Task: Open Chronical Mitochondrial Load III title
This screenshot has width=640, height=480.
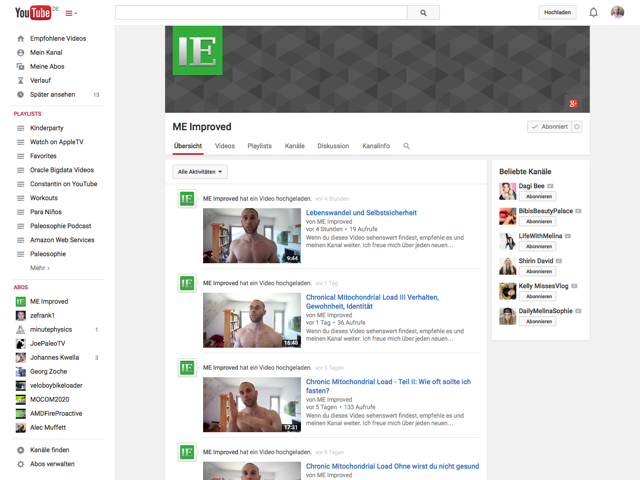Action: 372,302
